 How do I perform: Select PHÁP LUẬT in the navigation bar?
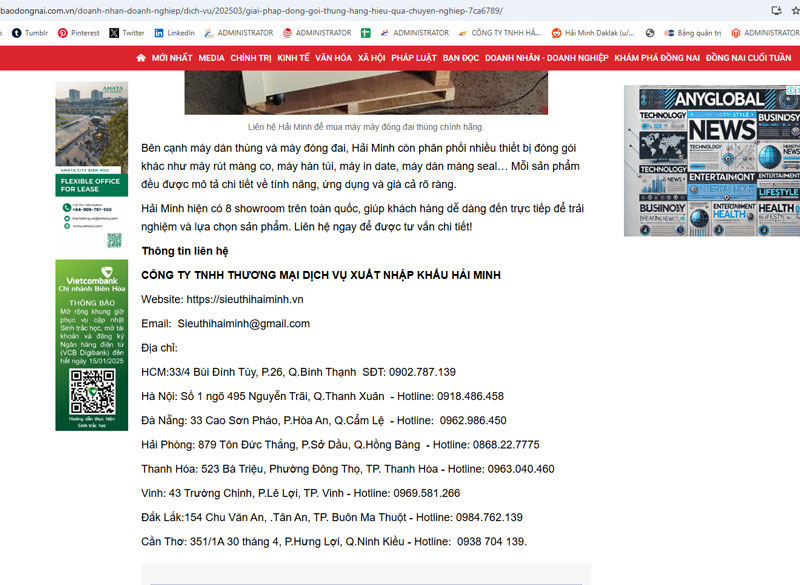pos(414,58)
